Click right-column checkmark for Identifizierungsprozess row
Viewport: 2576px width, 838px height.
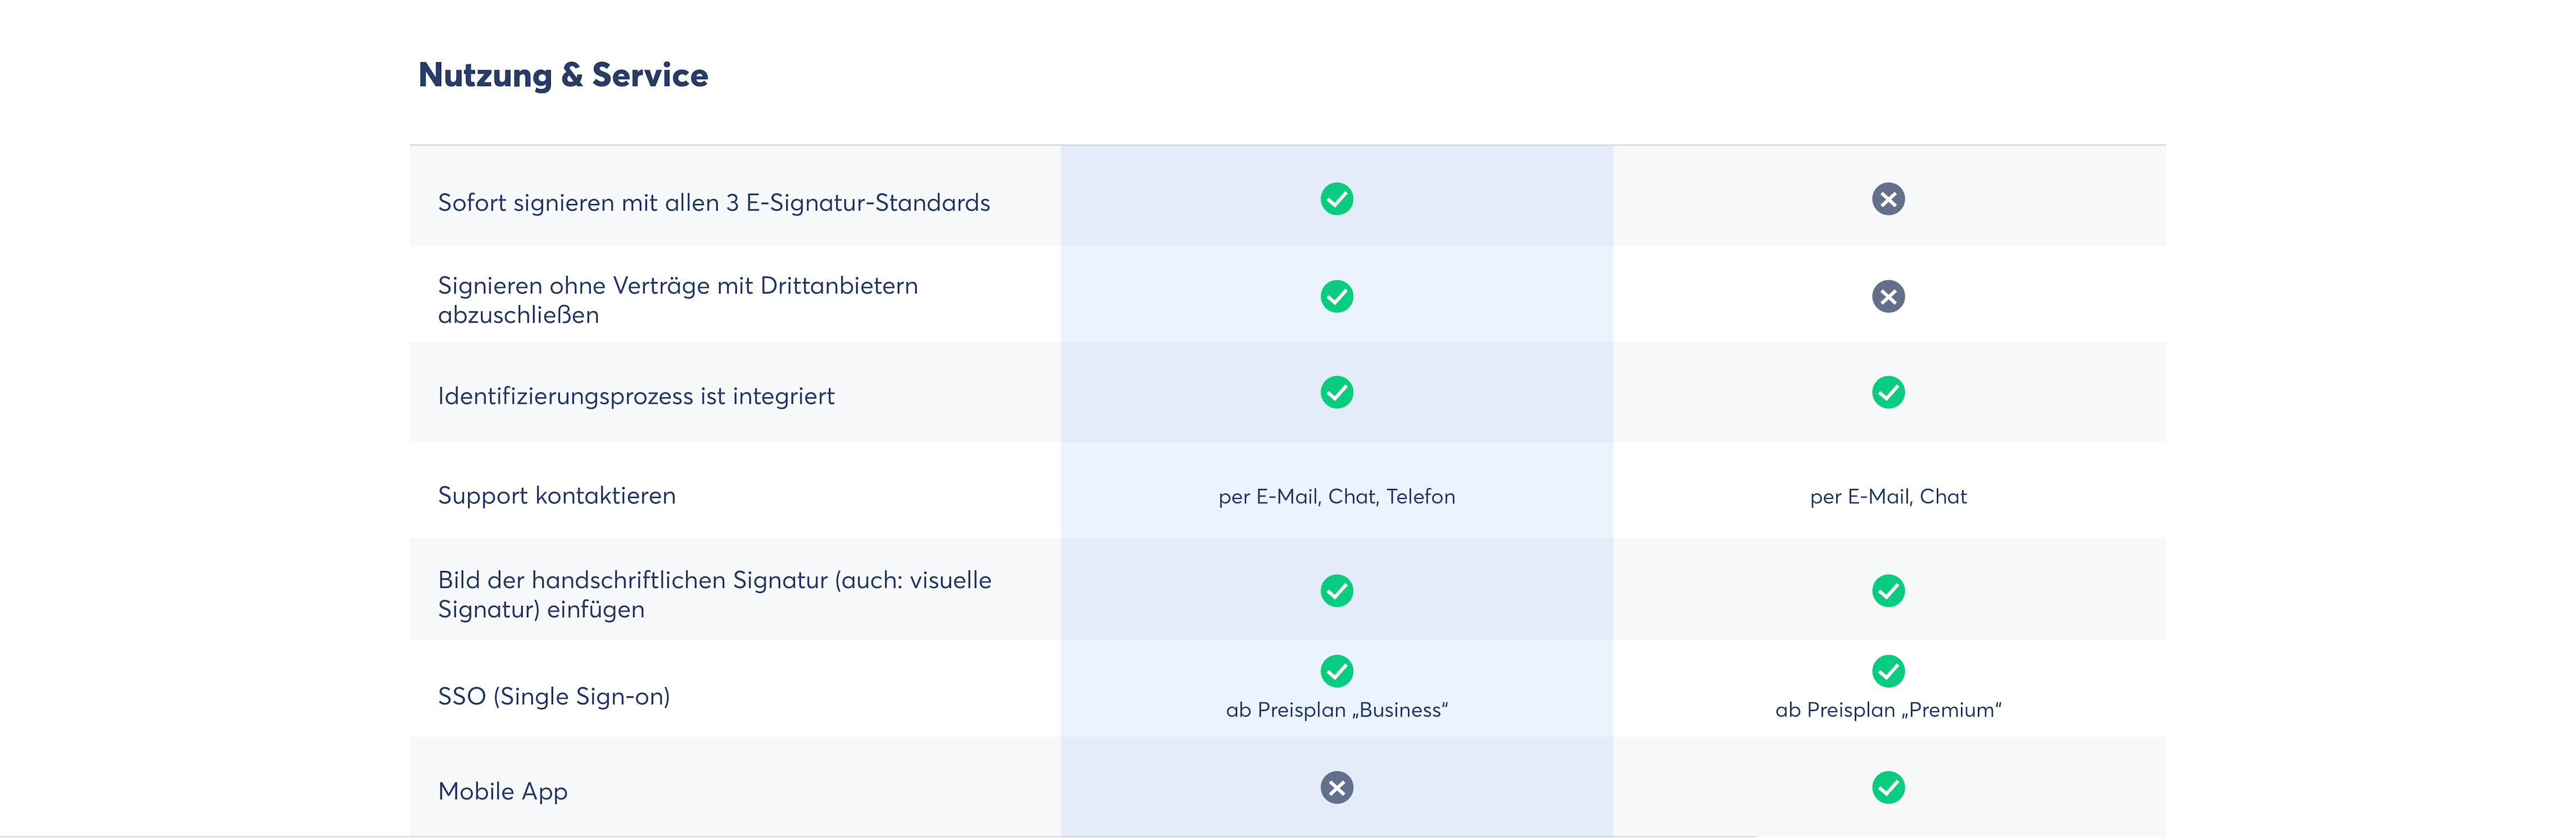(1888, 392)
